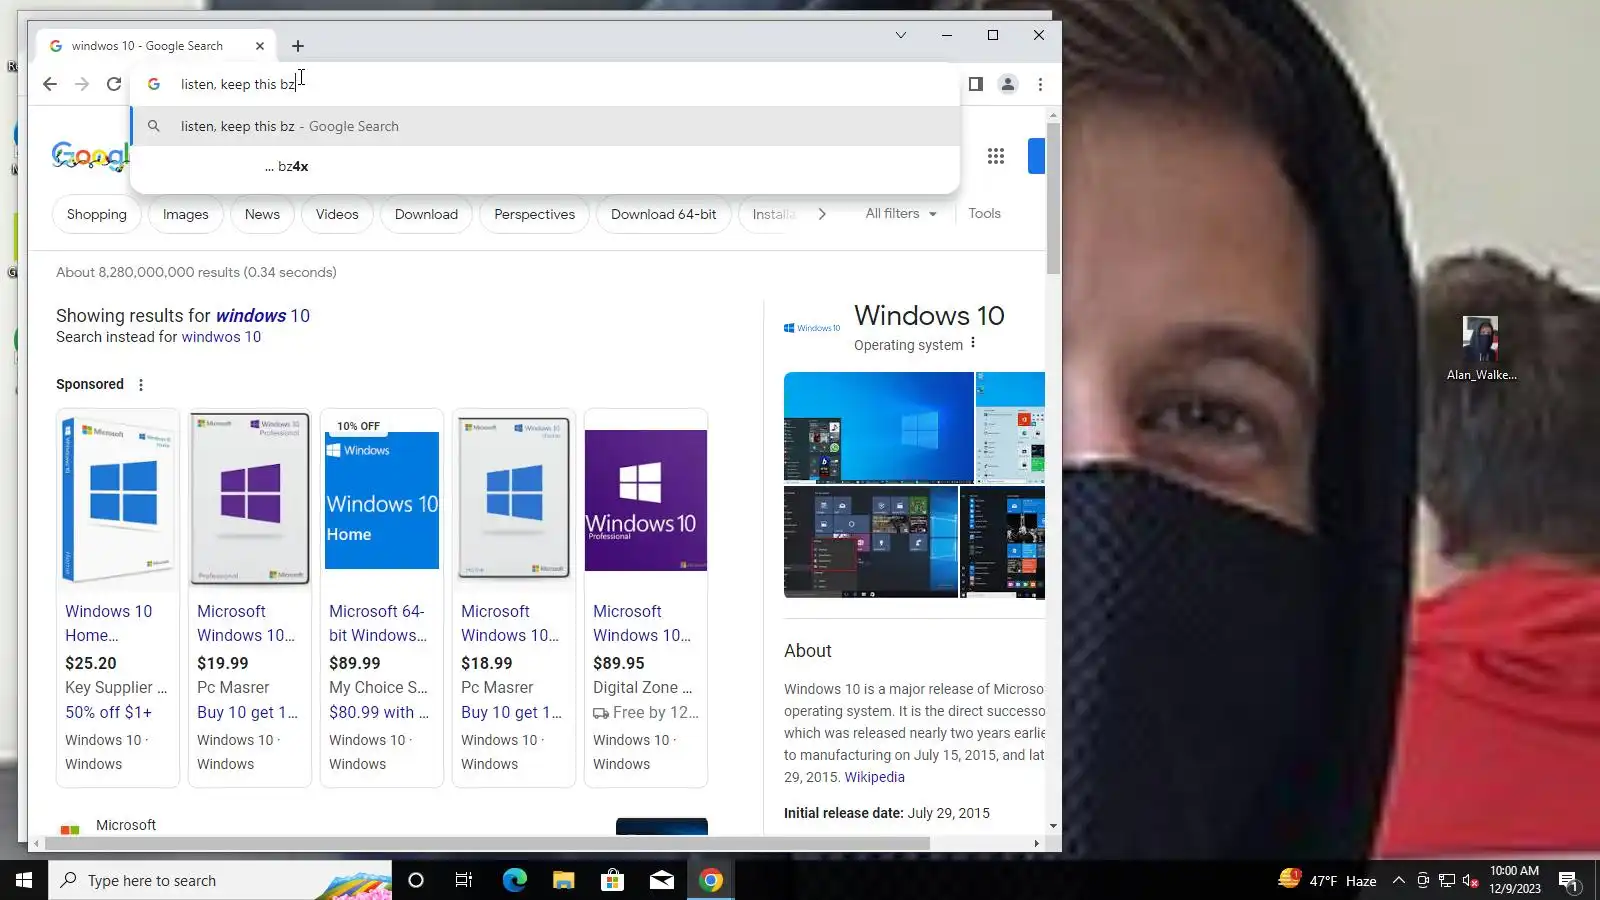This screenshot has height=900, width=1600.
Task: Select the 'Download 64-bit' filter chip
Action: point(664,214)
